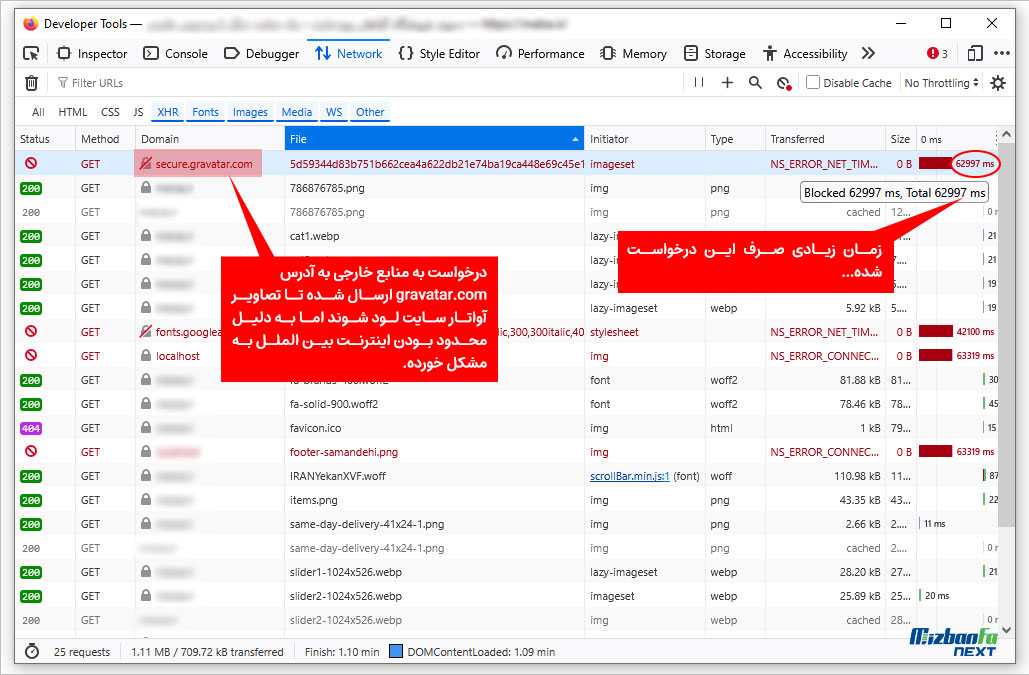Viewport: 1029px width, 675px height.
Task: Enable the Disable Cache checkbox
Action: [x=813, y=83]
